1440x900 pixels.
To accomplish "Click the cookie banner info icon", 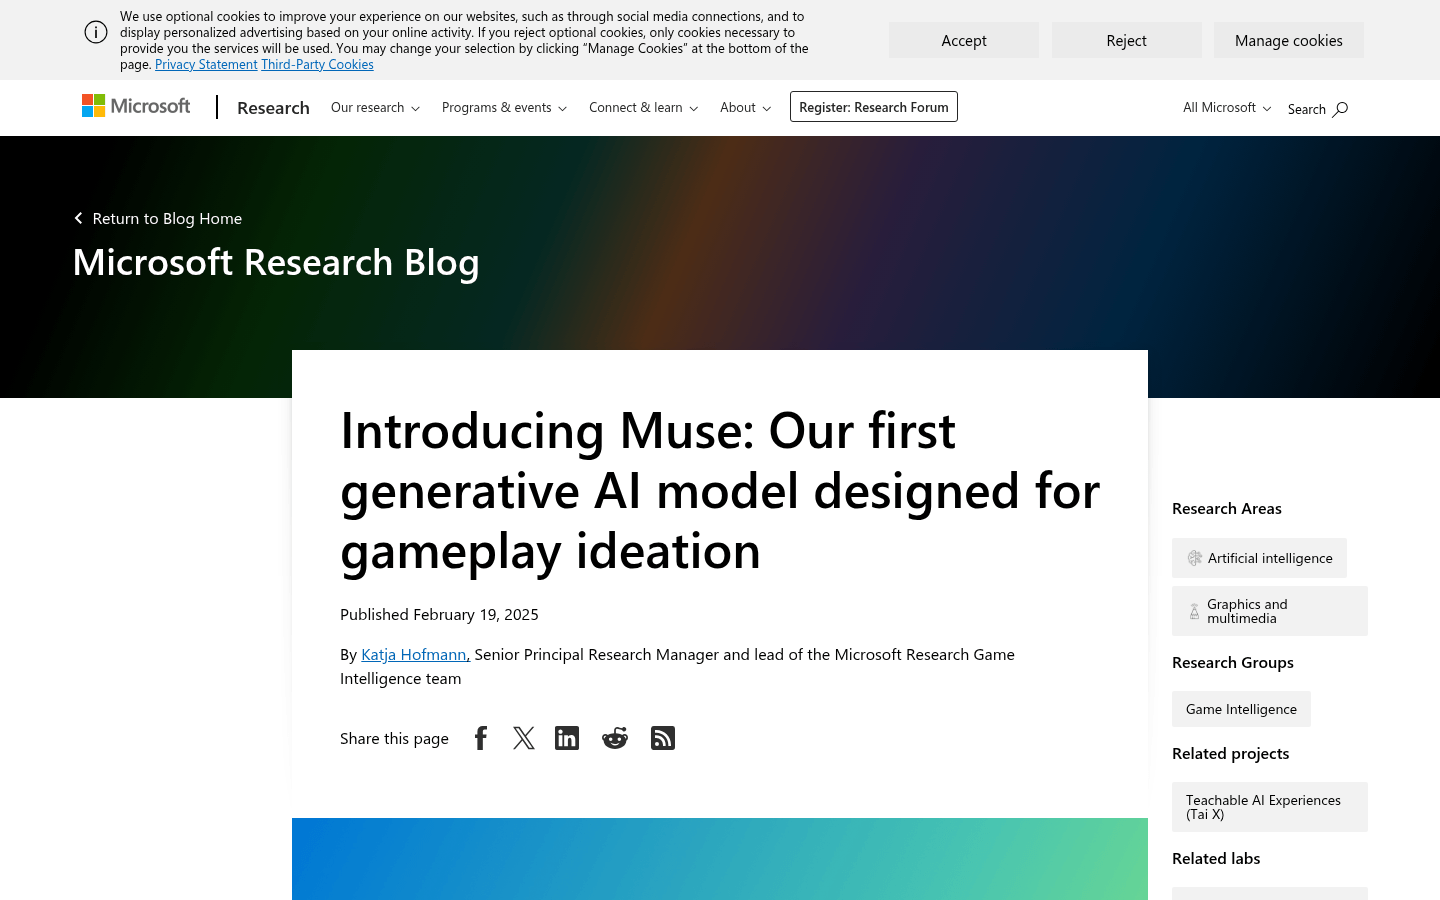I will click(96, 32).
